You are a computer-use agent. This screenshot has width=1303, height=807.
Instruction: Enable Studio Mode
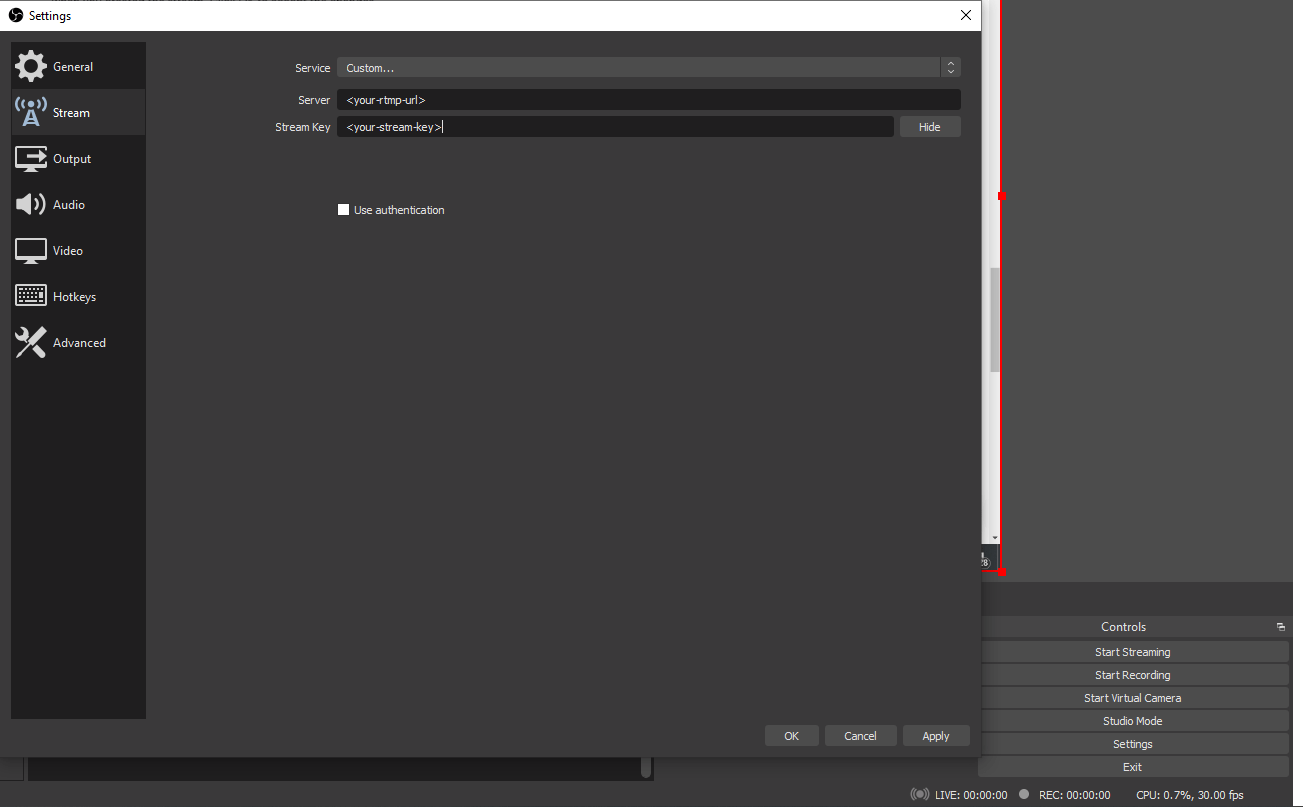coord(1132,720)
